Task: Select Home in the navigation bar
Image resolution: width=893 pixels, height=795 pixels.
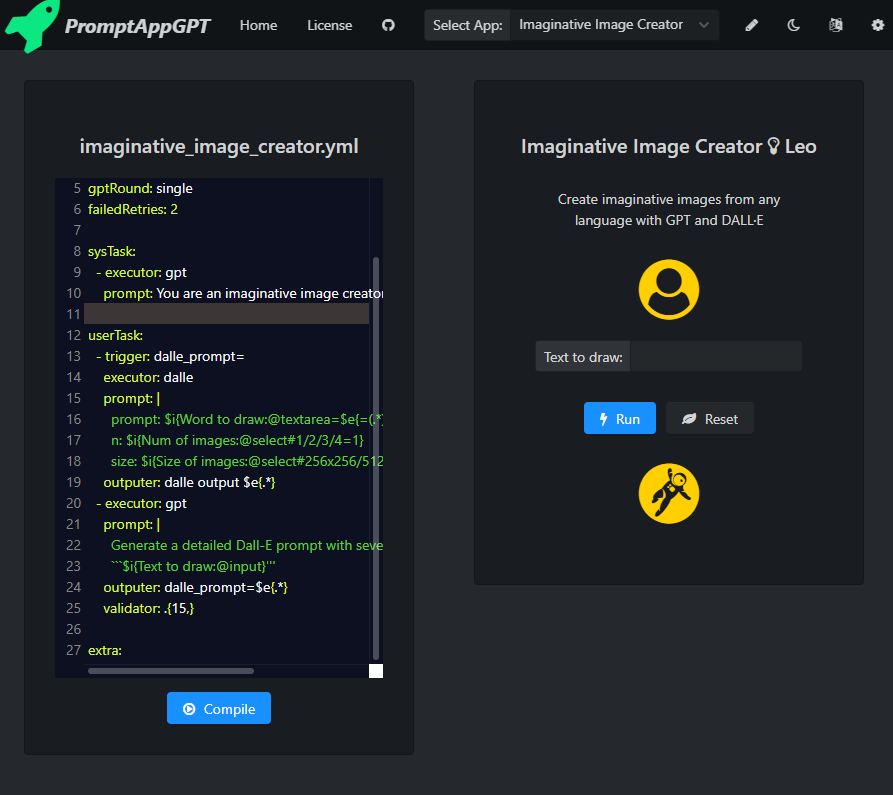Action: point(258,25)
